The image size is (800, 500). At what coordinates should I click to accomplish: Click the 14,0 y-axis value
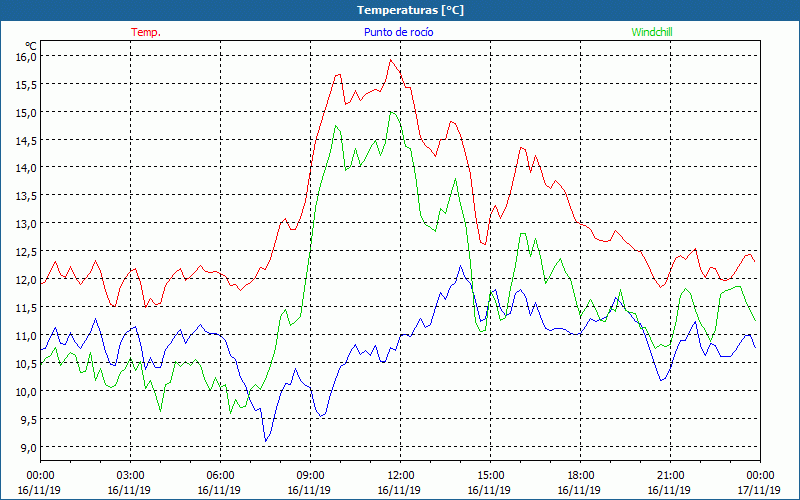(x=27, y=167)
